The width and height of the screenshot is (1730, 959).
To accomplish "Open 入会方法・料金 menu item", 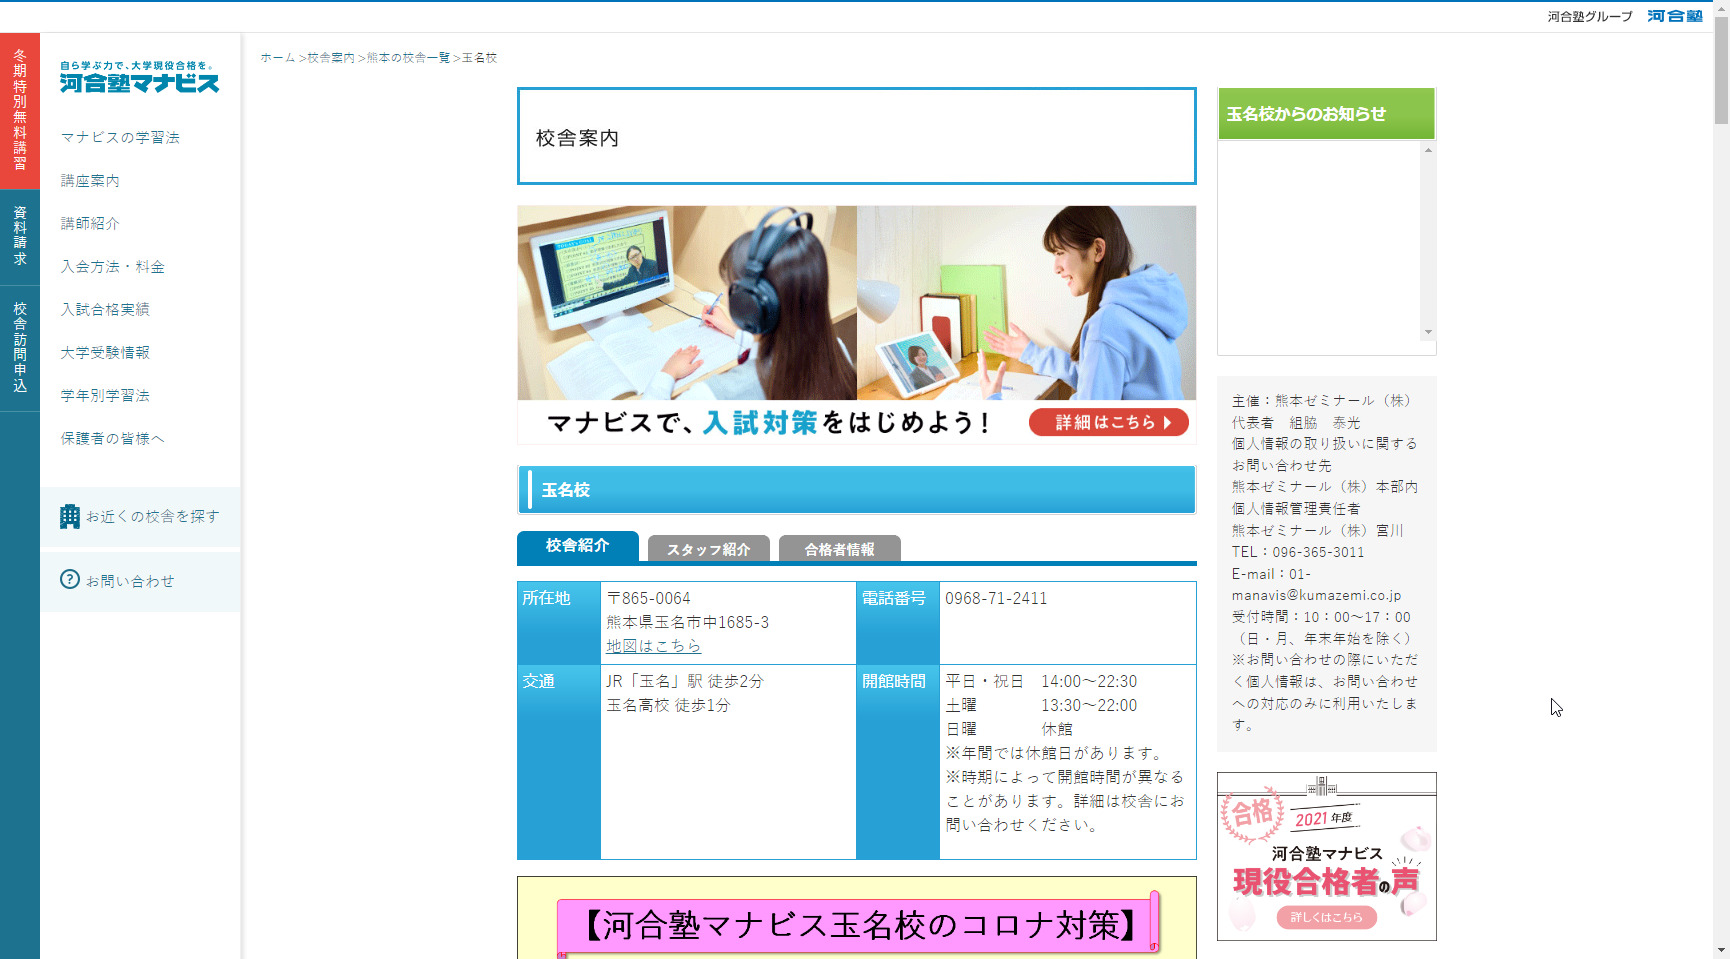I will tap(112, 266).
